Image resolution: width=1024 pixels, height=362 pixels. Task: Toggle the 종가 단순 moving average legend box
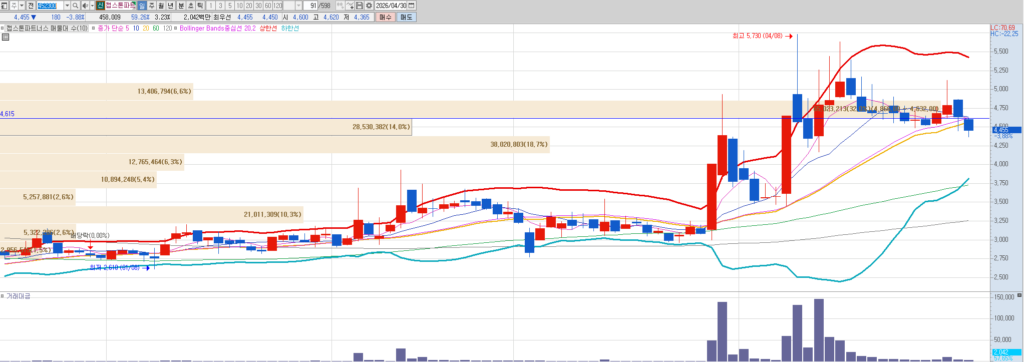93,28
